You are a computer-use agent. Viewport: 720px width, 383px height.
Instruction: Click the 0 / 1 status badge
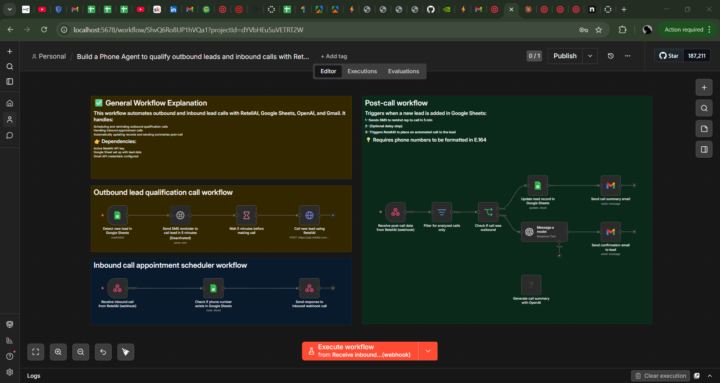point(534,56)
